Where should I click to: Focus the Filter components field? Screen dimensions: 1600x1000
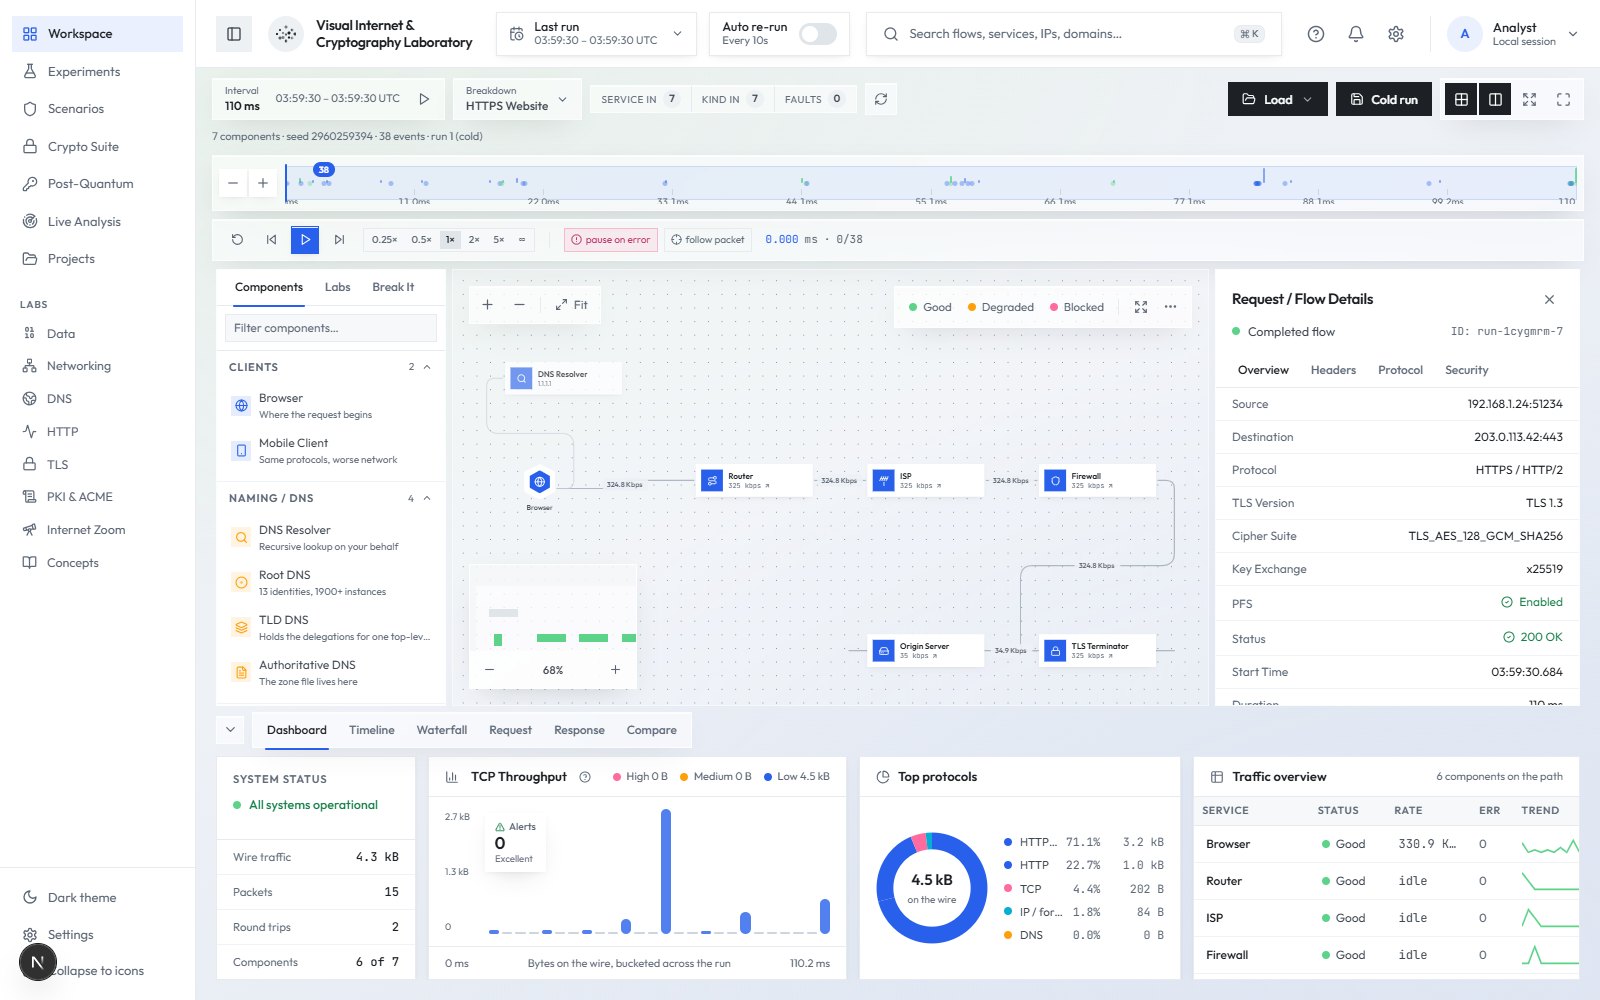pyautogui.click(x=331, y=328)
